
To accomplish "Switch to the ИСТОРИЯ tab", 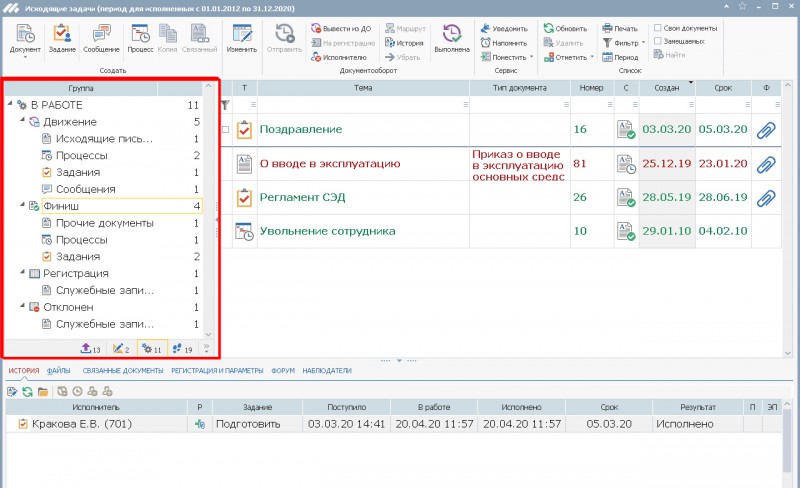I will tap(23, 371).
